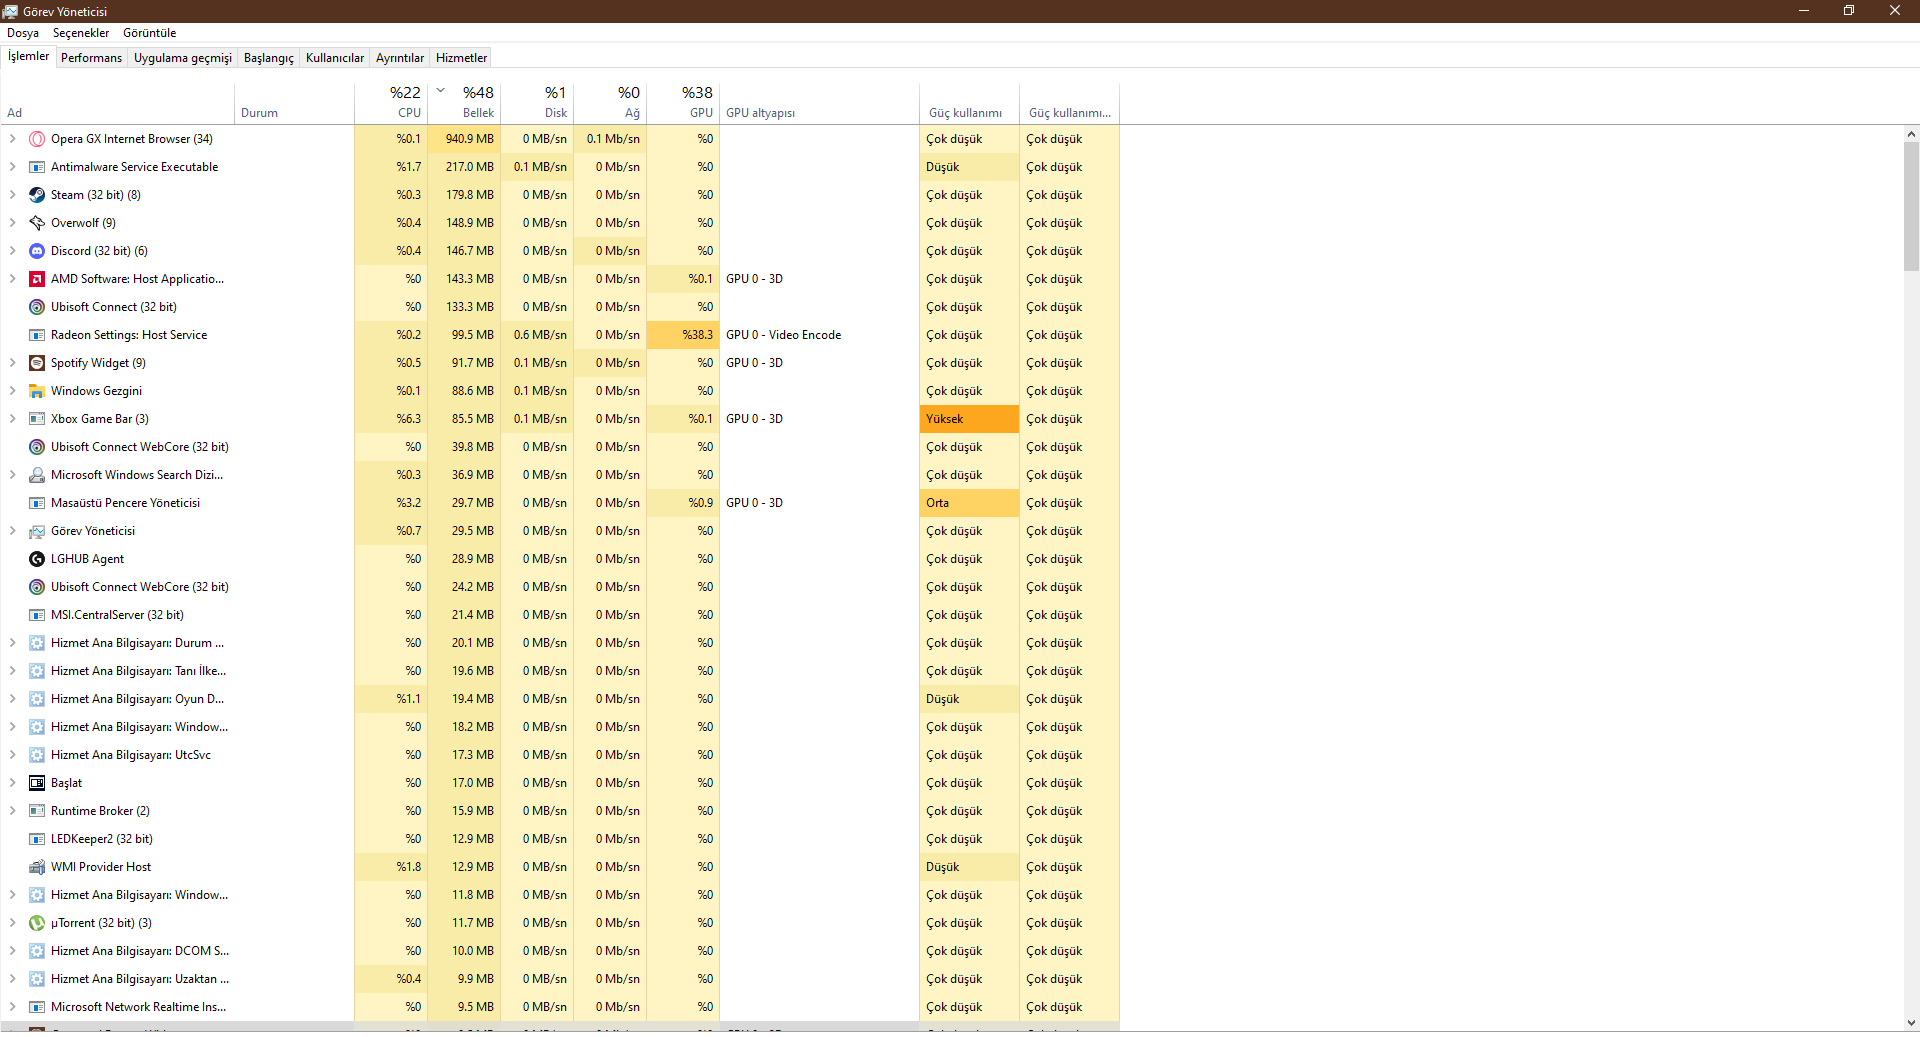Click the GPU 0 - Video Encode cell
1920x1037 pixels.
click(819, 335)
